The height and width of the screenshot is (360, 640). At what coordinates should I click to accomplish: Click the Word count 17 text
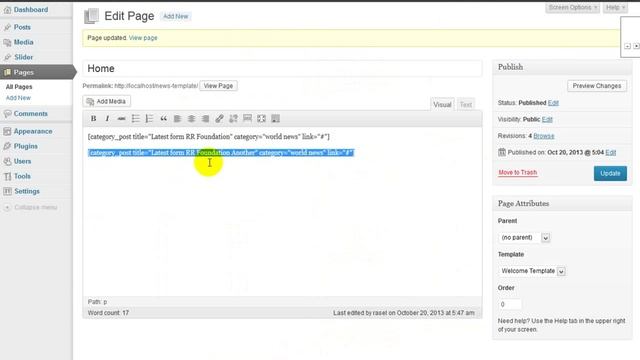click(108, 313)
